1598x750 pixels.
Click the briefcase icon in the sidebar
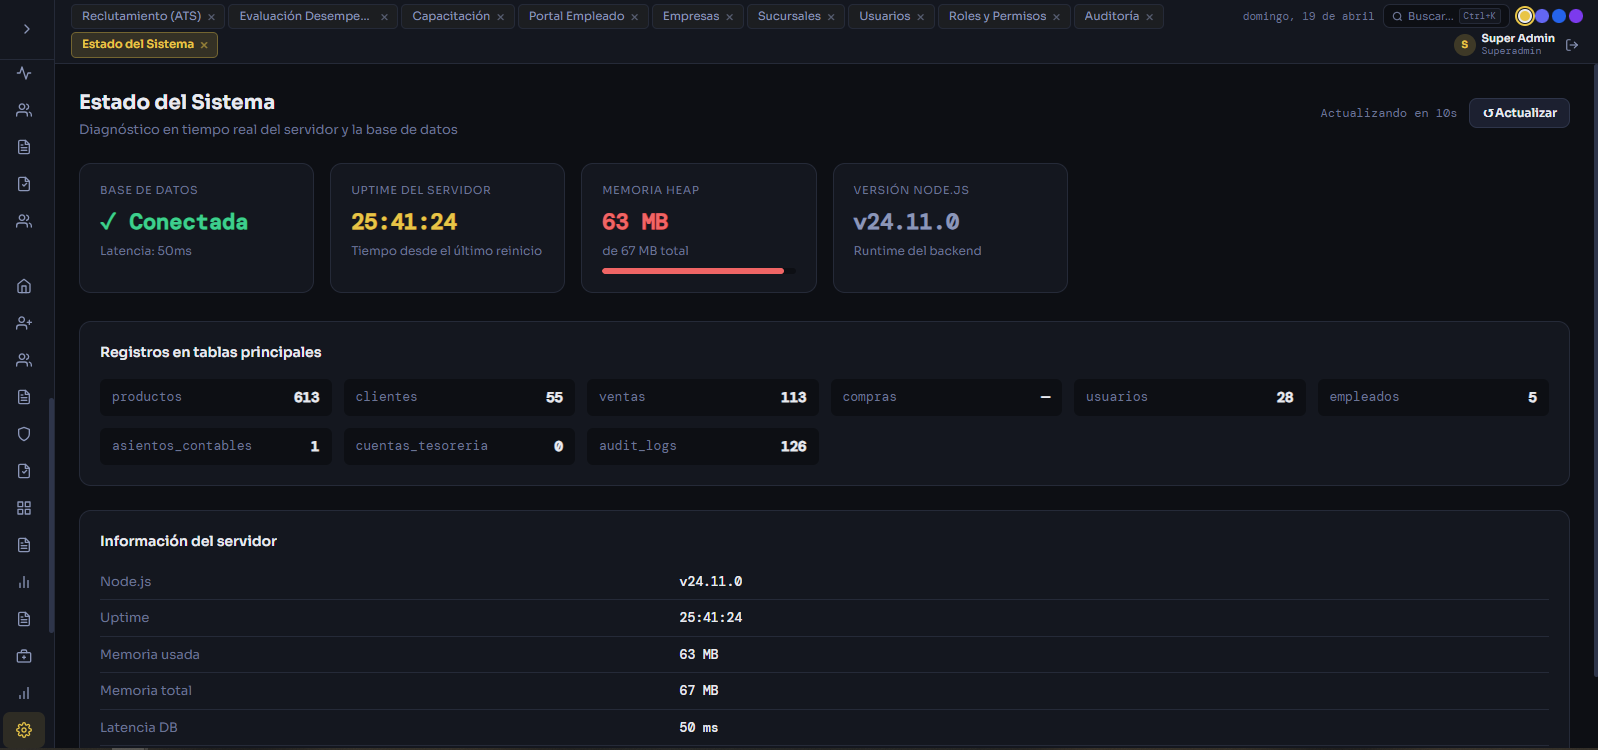click(x=24, y=656)
